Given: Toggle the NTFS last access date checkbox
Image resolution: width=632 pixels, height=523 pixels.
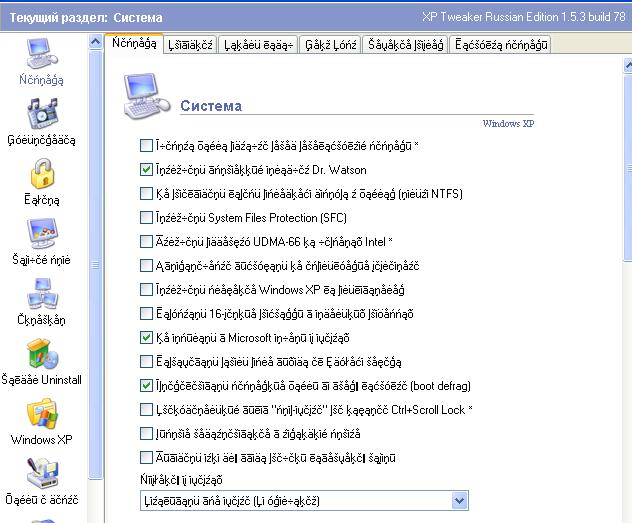Looking at the screenshot, I should (x=146, y=194).
